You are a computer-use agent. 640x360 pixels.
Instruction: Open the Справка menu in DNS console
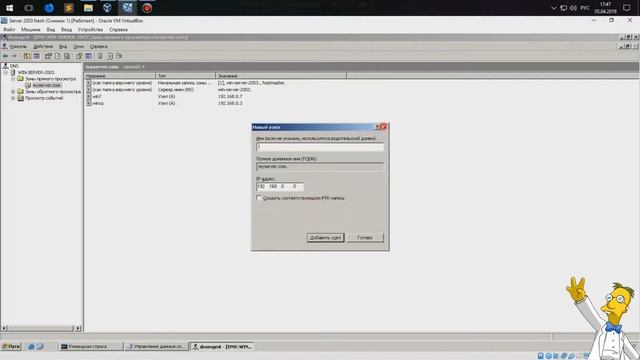[x=98, y=47]
